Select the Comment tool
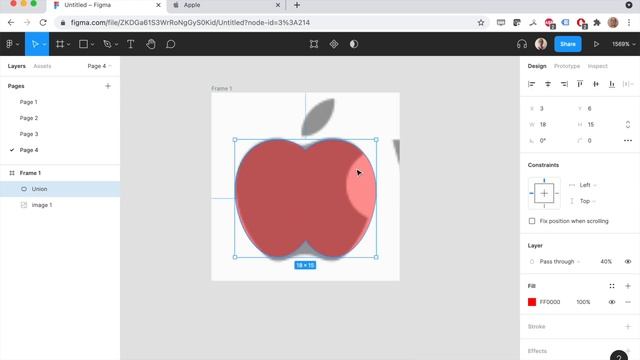This screenshot has width=640, height=360. [x=171, y=44]
